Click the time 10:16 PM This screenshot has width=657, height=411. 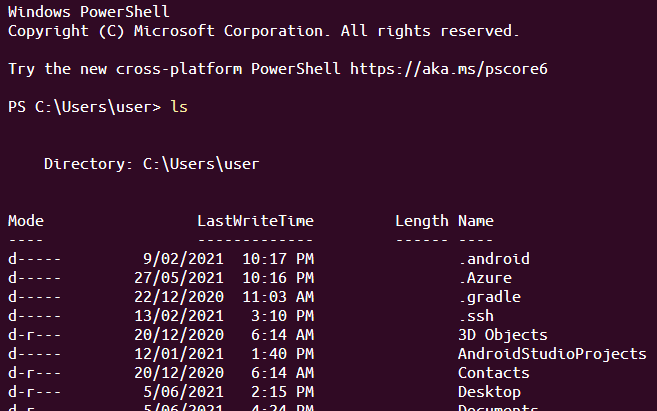[278, 278]
